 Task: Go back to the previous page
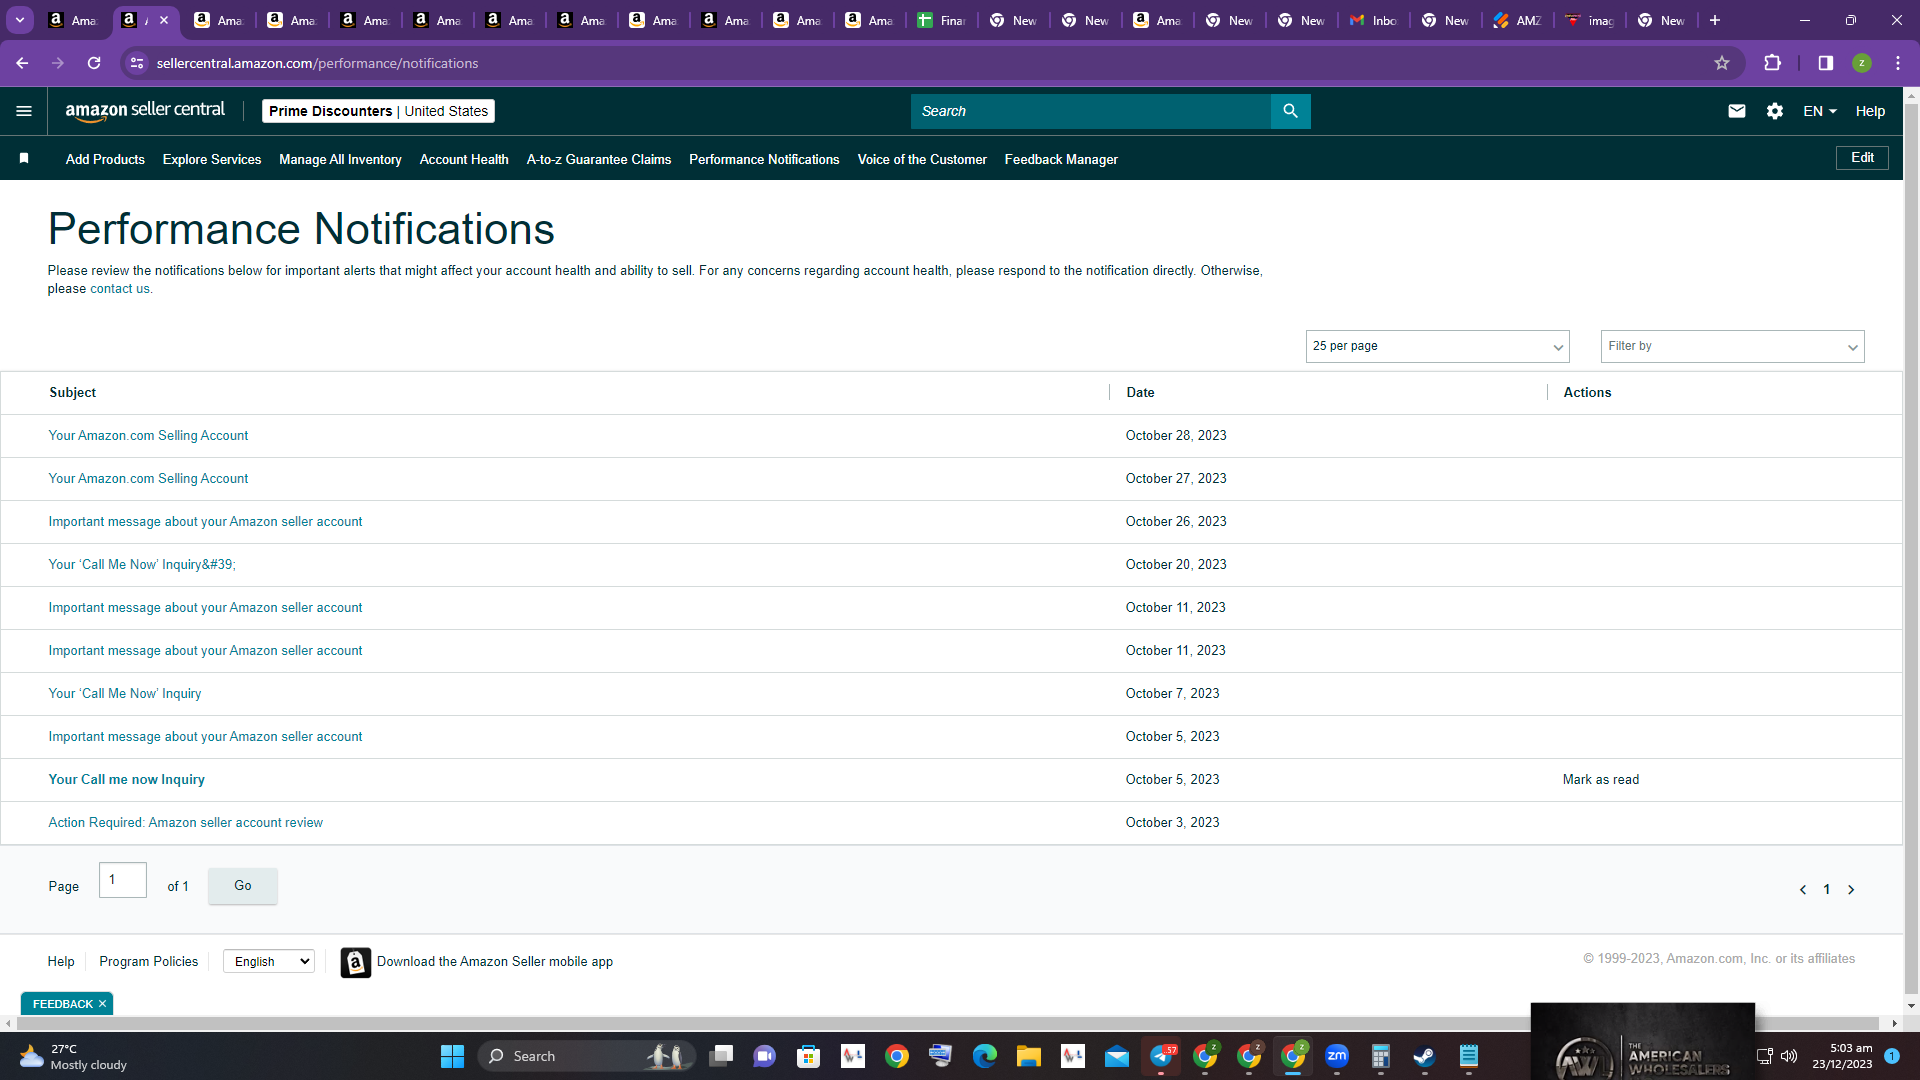[22, 63]
